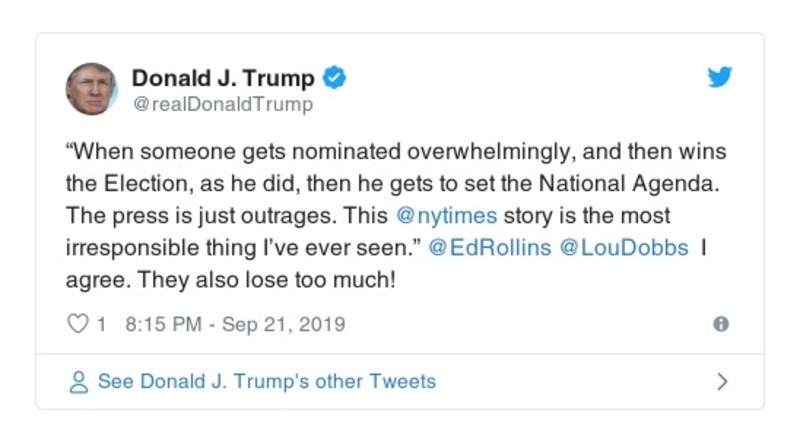Select See Donald J. Trump's other Tweets

pyautogui.click(x=266, y=382)
